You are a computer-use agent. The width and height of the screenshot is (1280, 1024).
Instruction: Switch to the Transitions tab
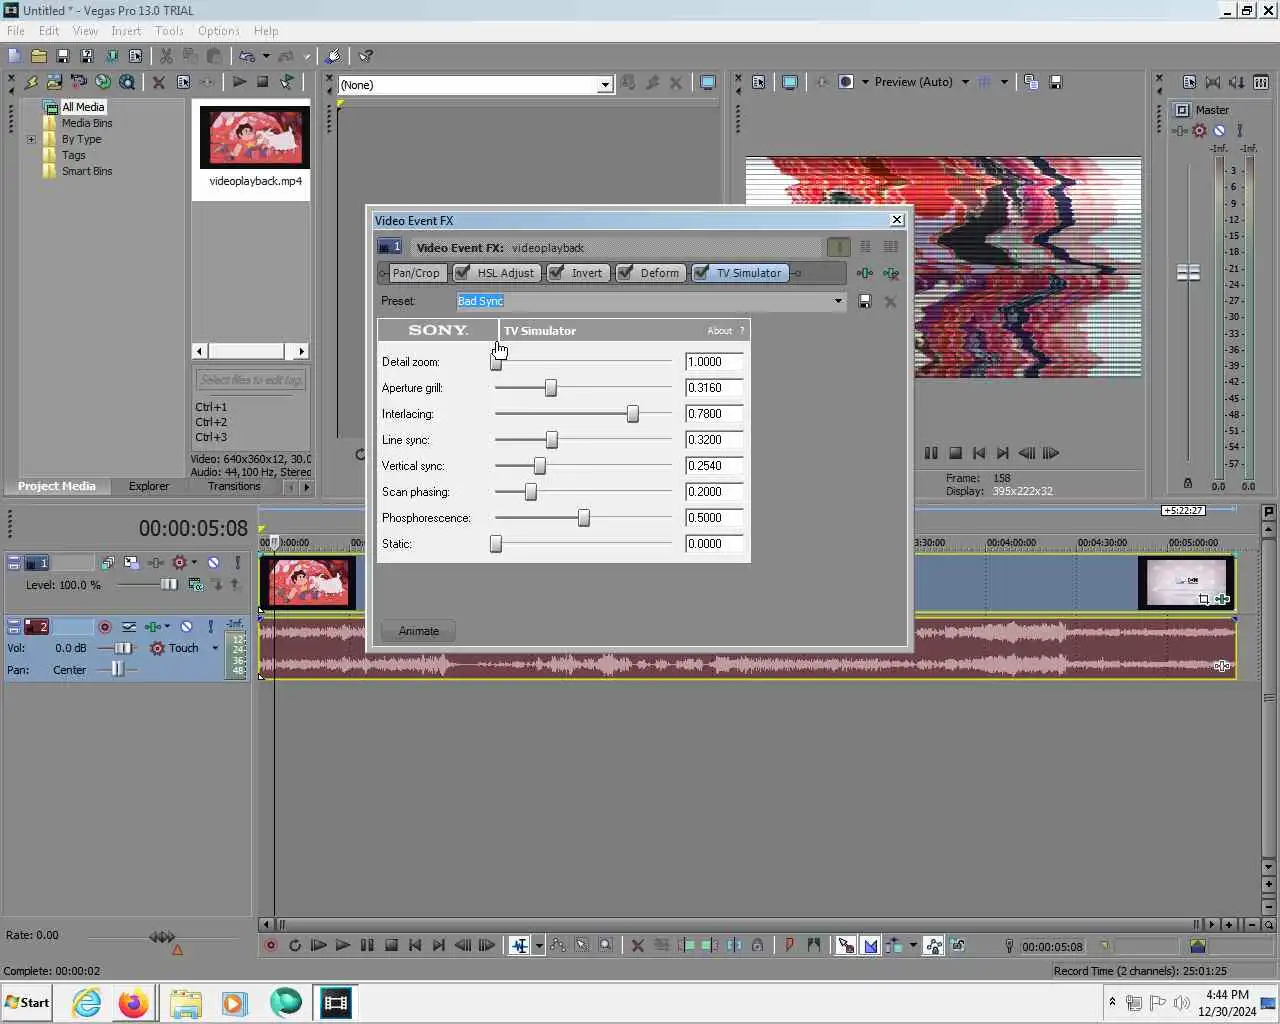tap(234, 486)
